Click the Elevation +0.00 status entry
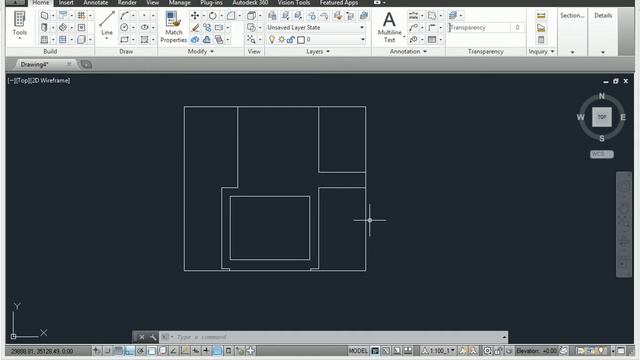The width and height of the screenshot is (640, 360). [536, 351]
